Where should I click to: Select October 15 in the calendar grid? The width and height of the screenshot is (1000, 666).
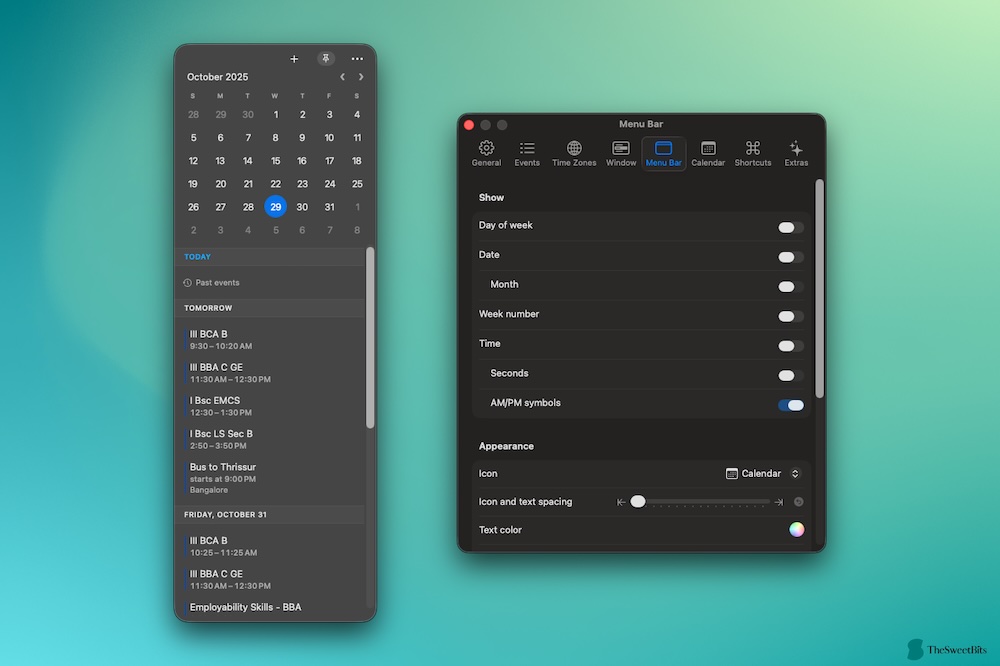[275, 161]
